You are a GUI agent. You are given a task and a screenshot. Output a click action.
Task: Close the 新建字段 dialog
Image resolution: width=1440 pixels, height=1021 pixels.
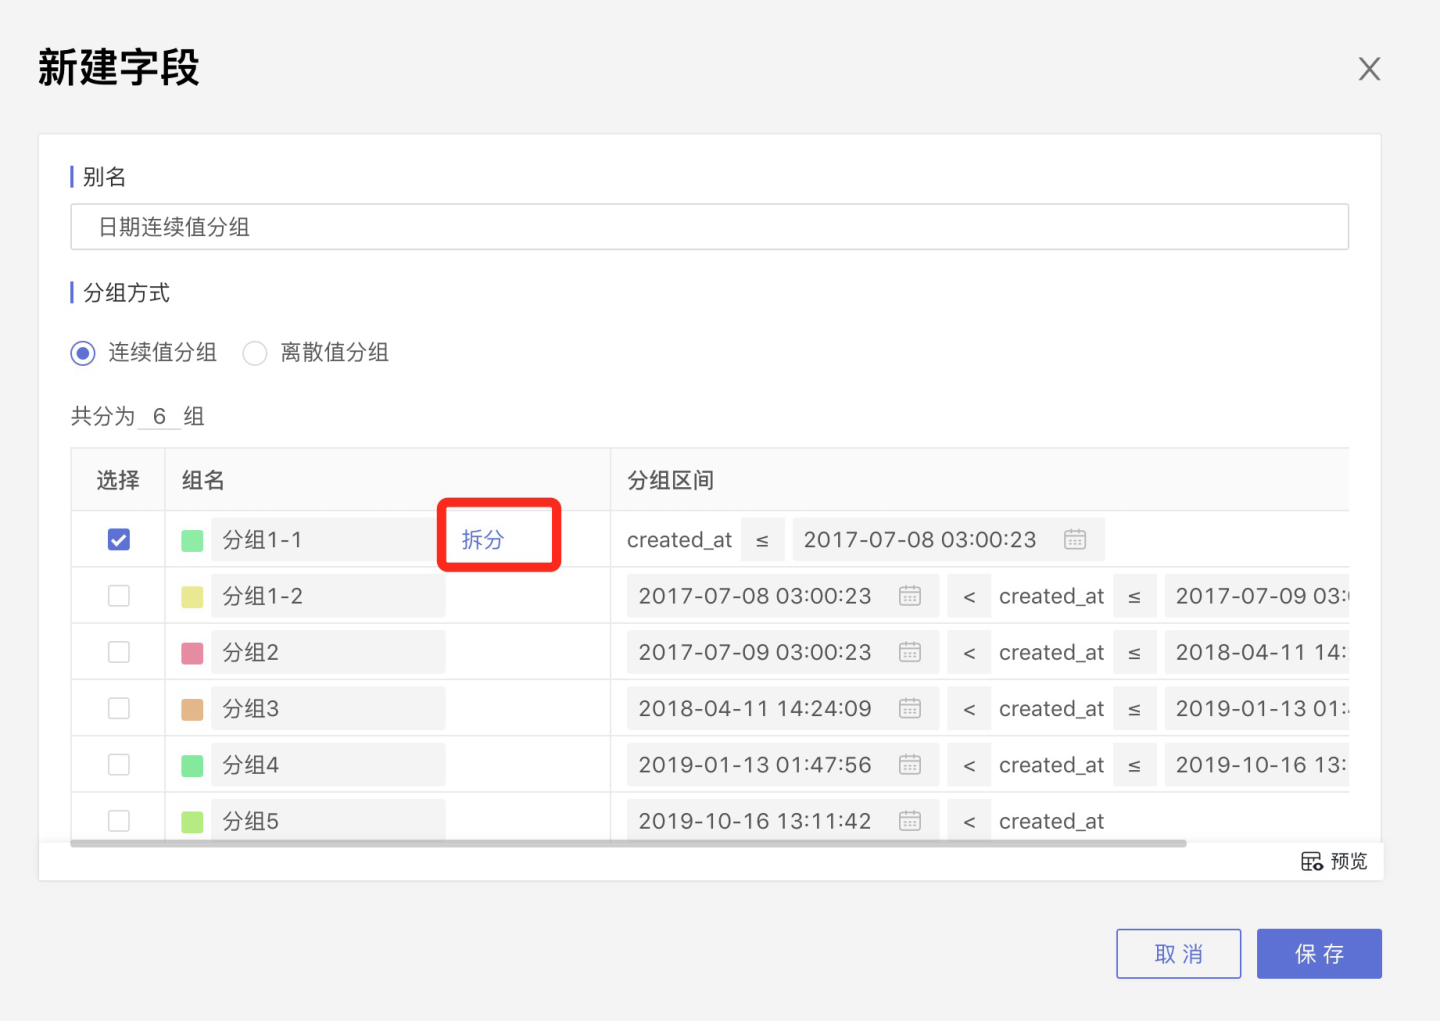[x=1369, y=69]
